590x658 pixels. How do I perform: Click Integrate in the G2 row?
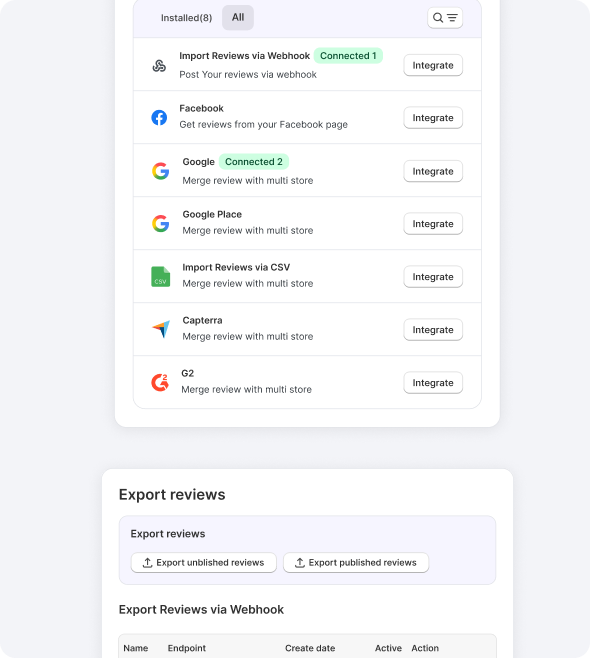tap(433, 382)
